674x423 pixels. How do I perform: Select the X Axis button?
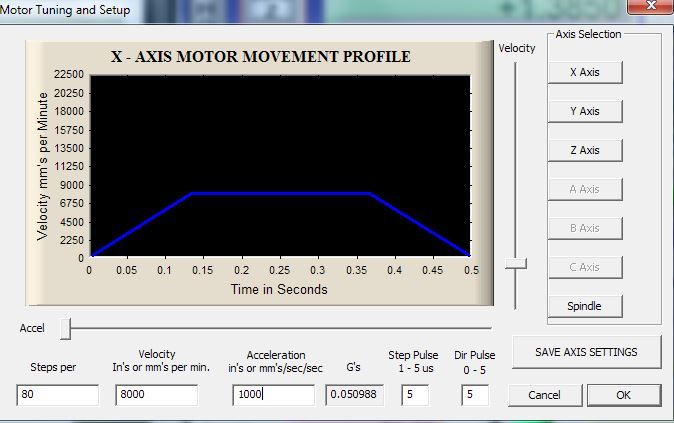(x=584, y=72)
